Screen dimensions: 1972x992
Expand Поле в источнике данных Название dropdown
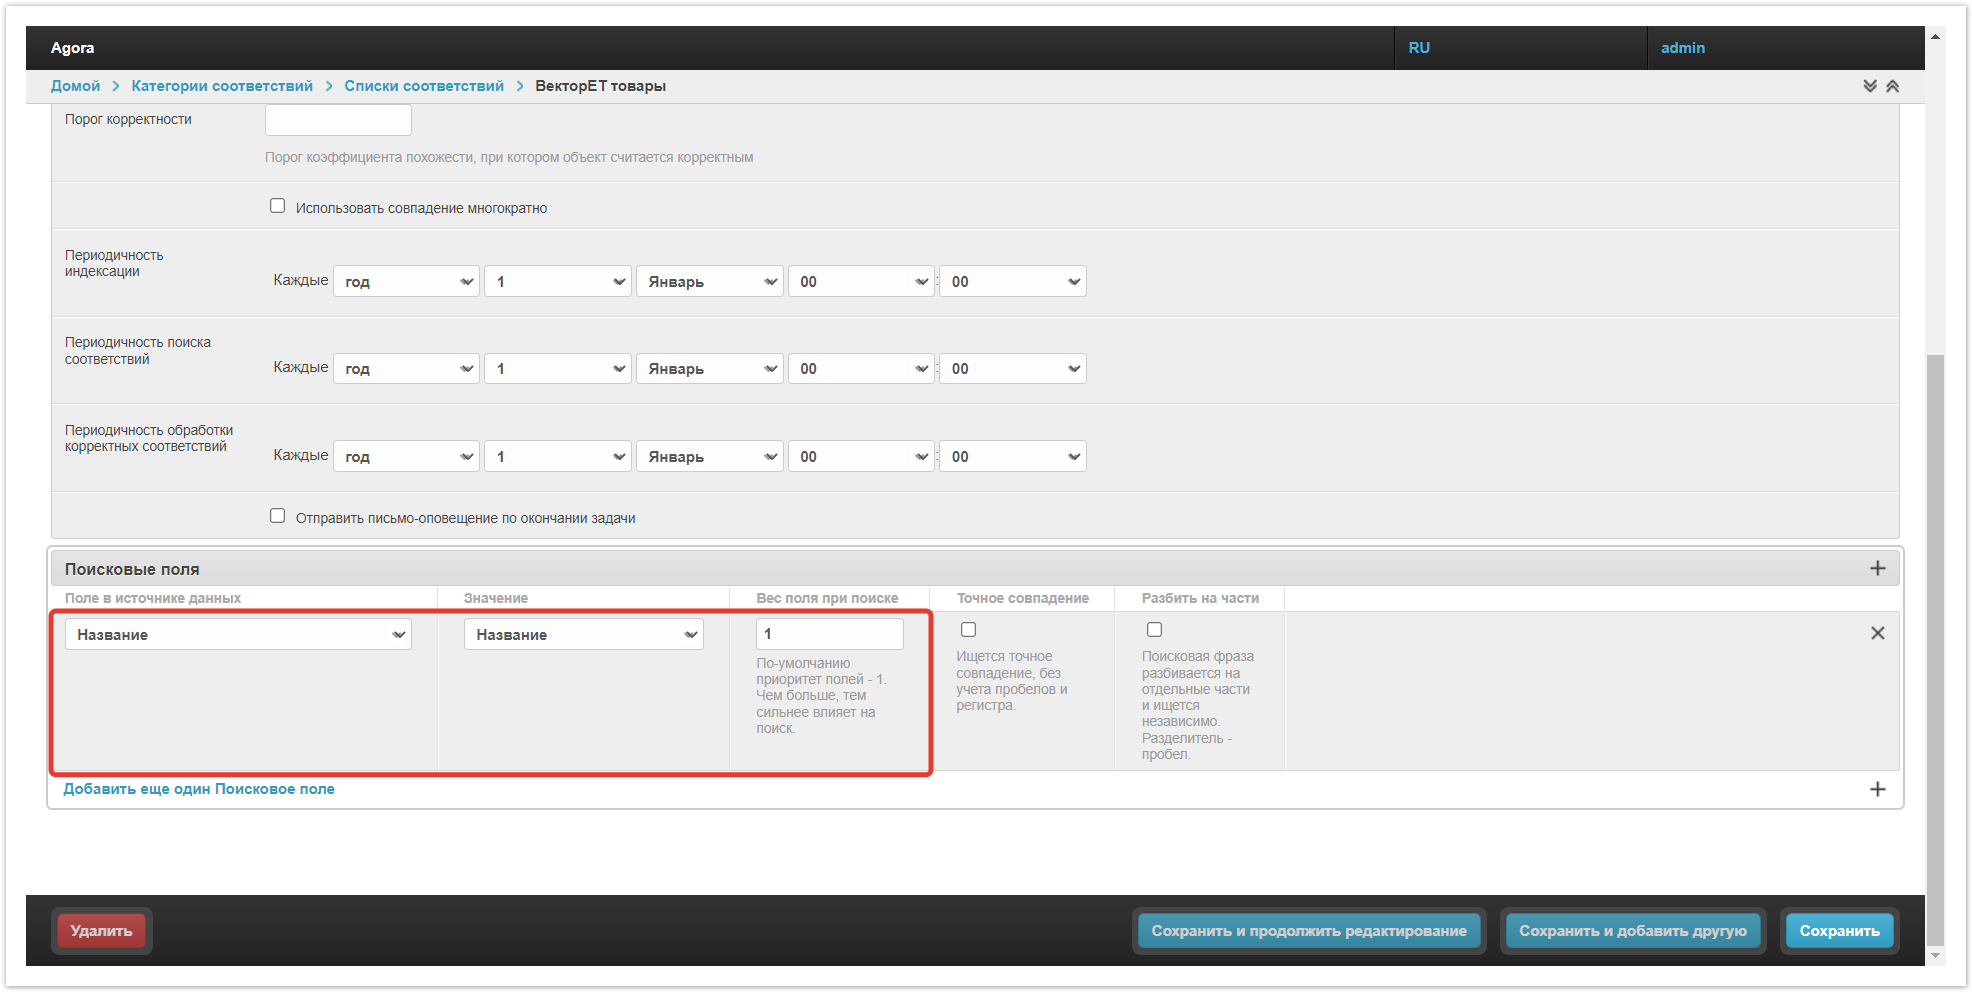pyautogui.click(x=238, y=635)
